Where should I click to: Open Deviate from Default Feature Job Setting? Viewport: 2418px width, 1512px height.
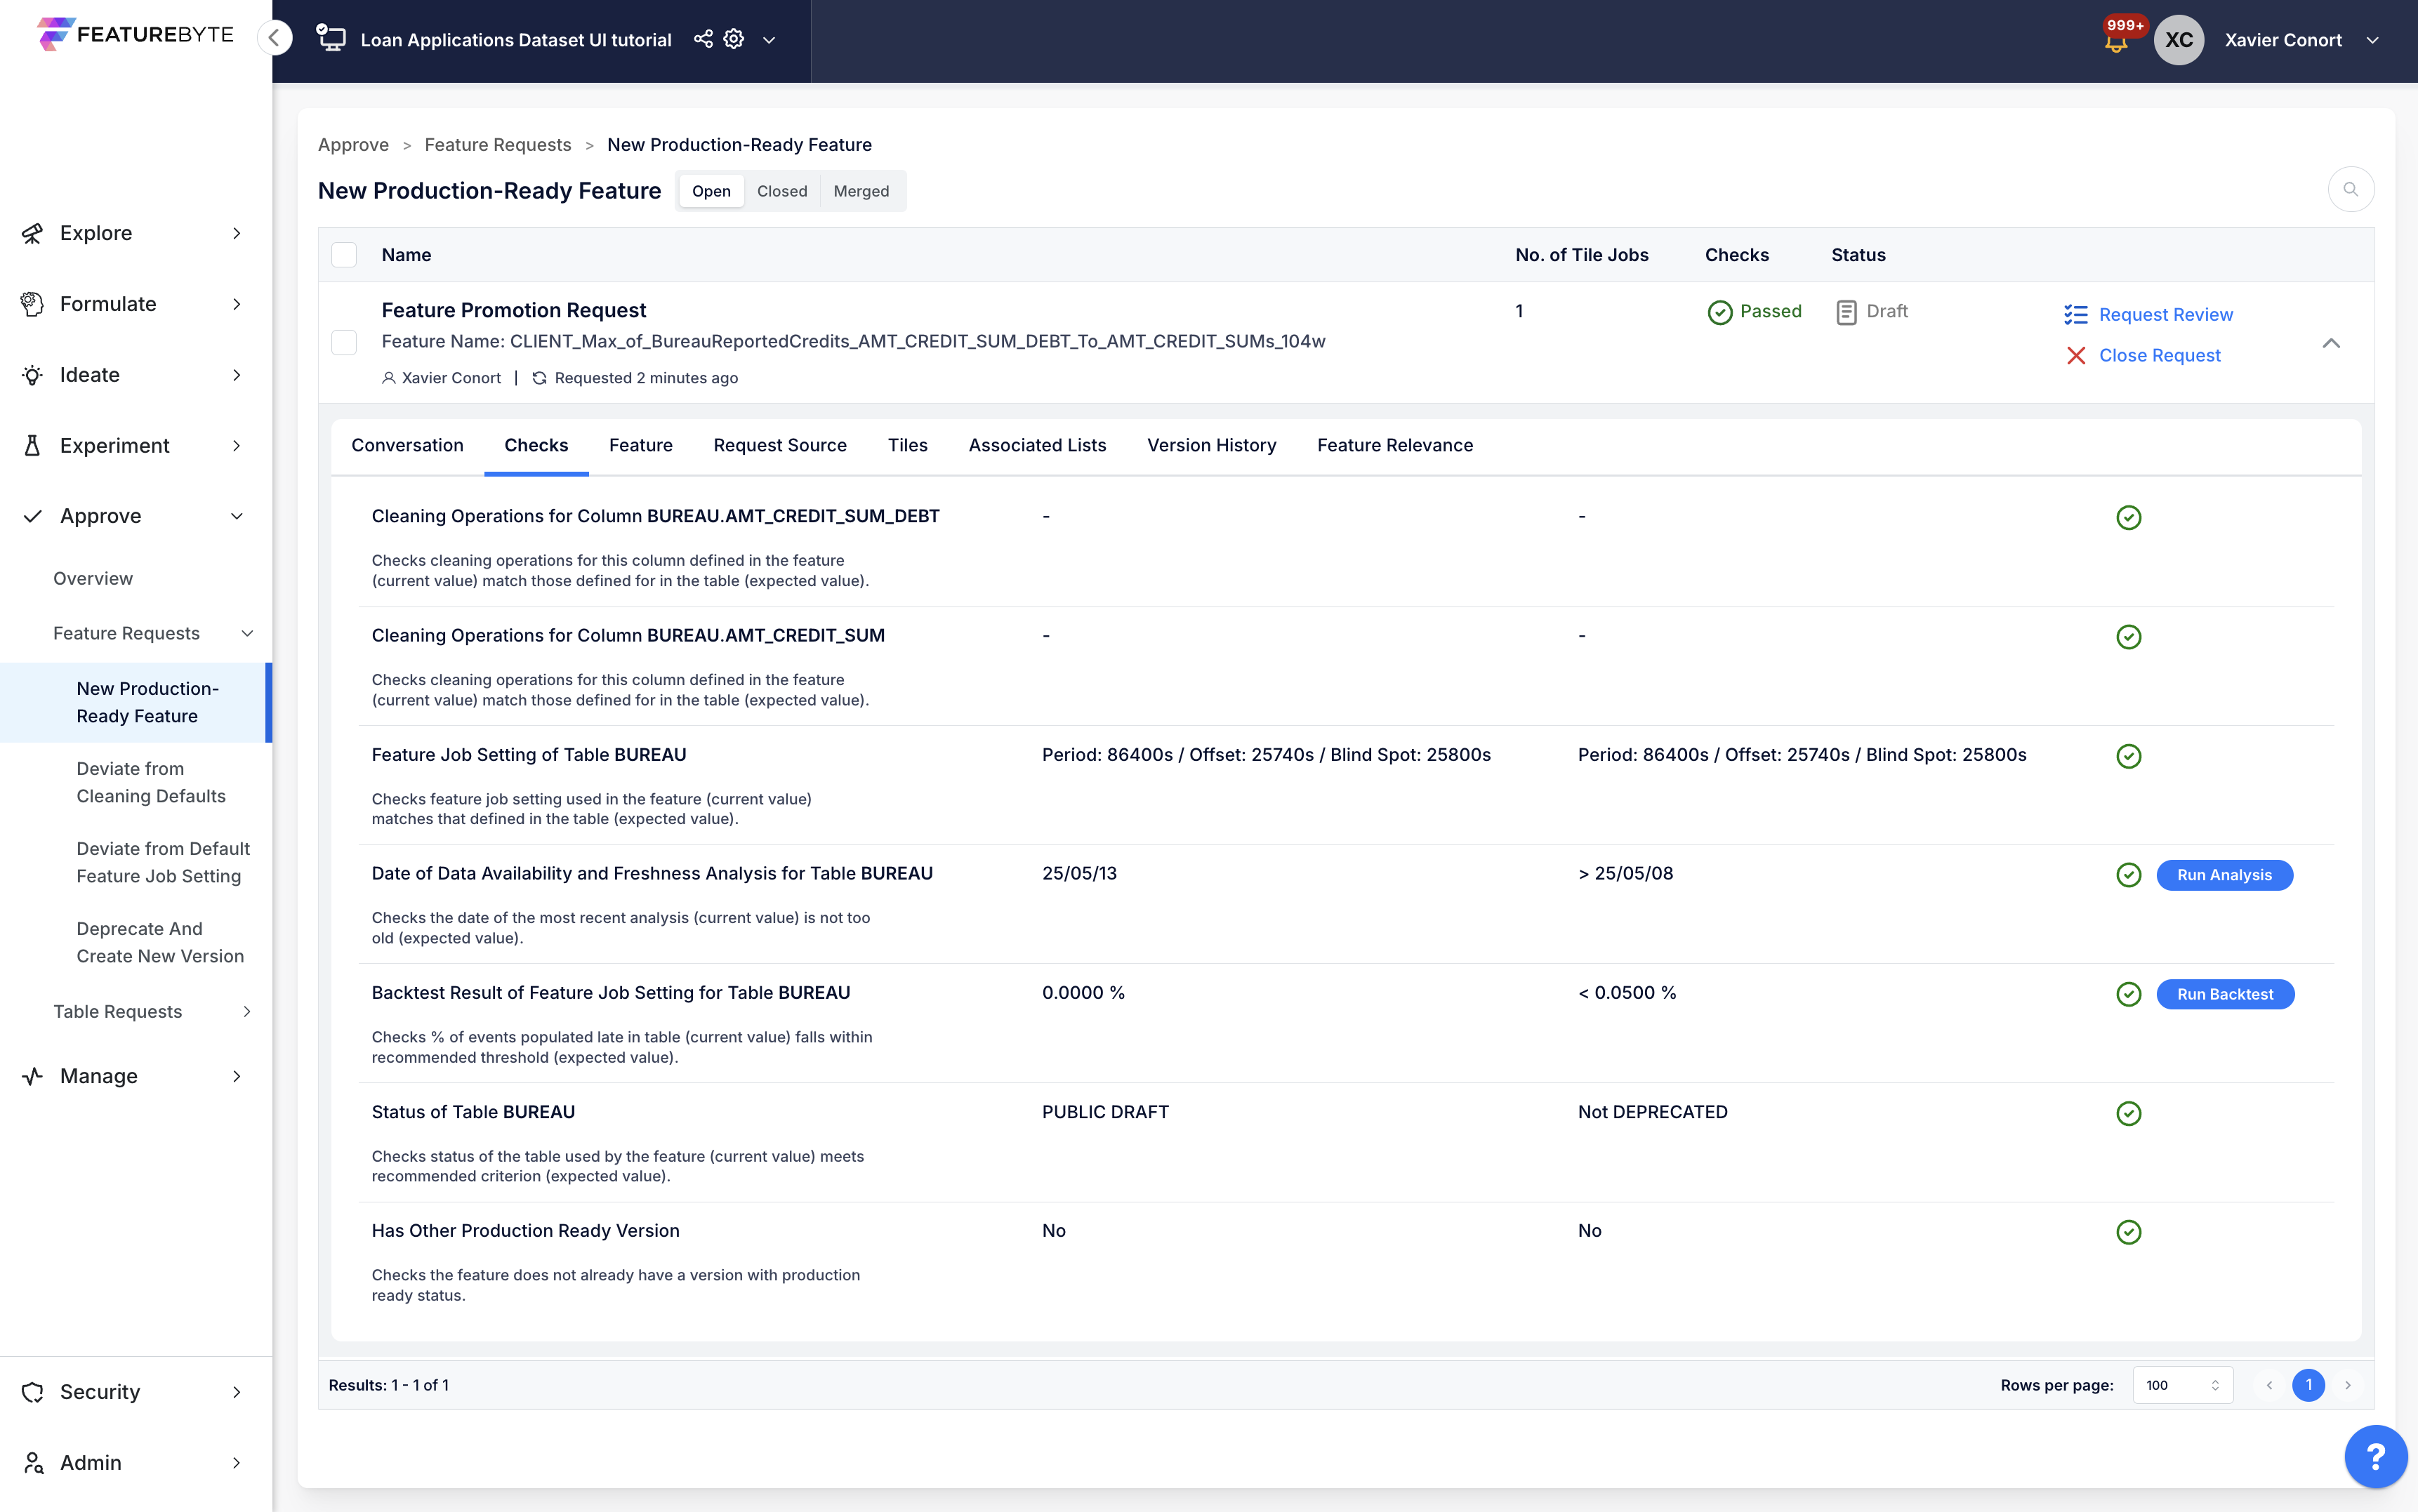coord(163,863)
